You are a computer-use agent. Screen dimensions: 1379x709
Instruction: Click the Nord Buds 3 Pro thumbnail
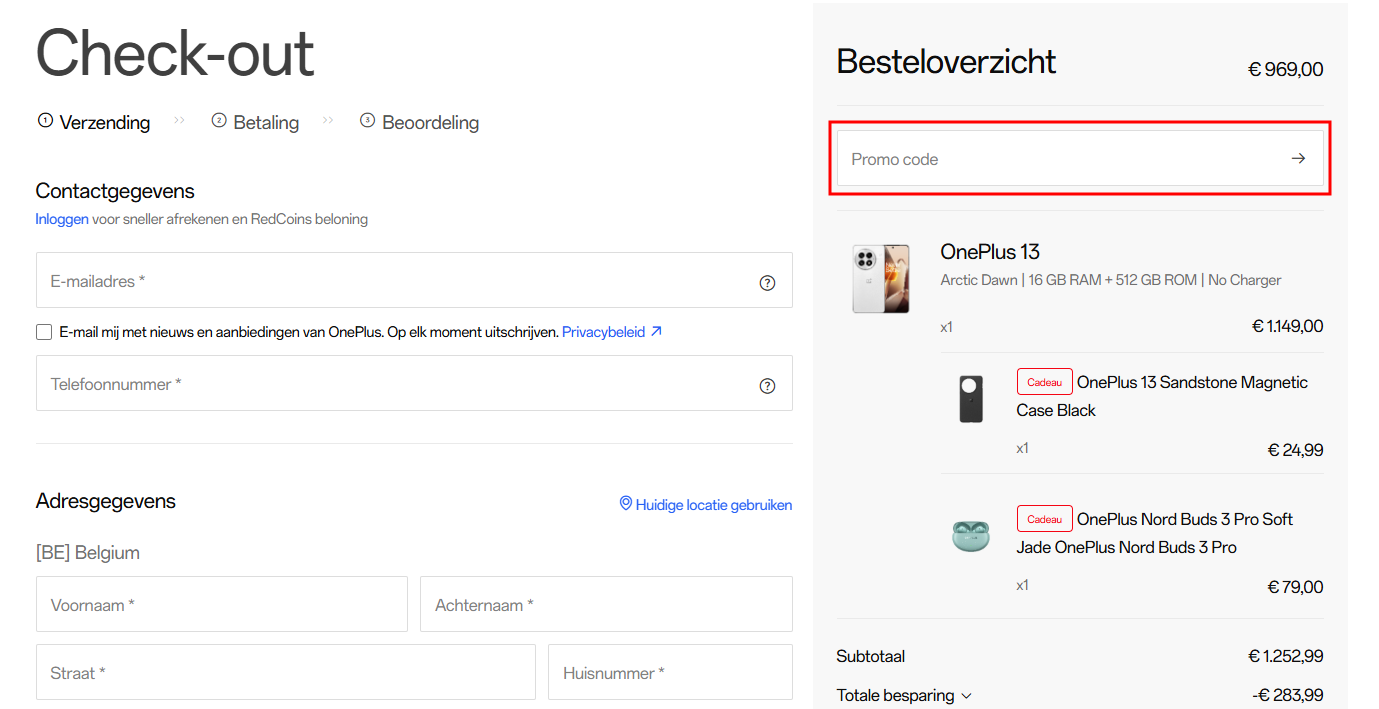[x=970, y=536]
